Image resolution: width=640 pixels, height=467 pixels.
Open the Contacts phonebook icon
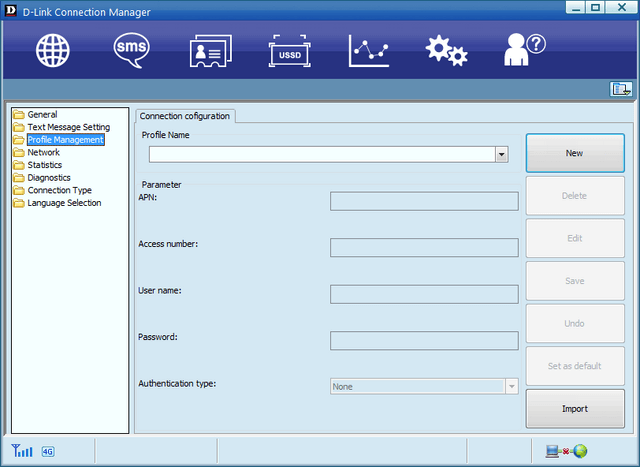click(210, 51)
